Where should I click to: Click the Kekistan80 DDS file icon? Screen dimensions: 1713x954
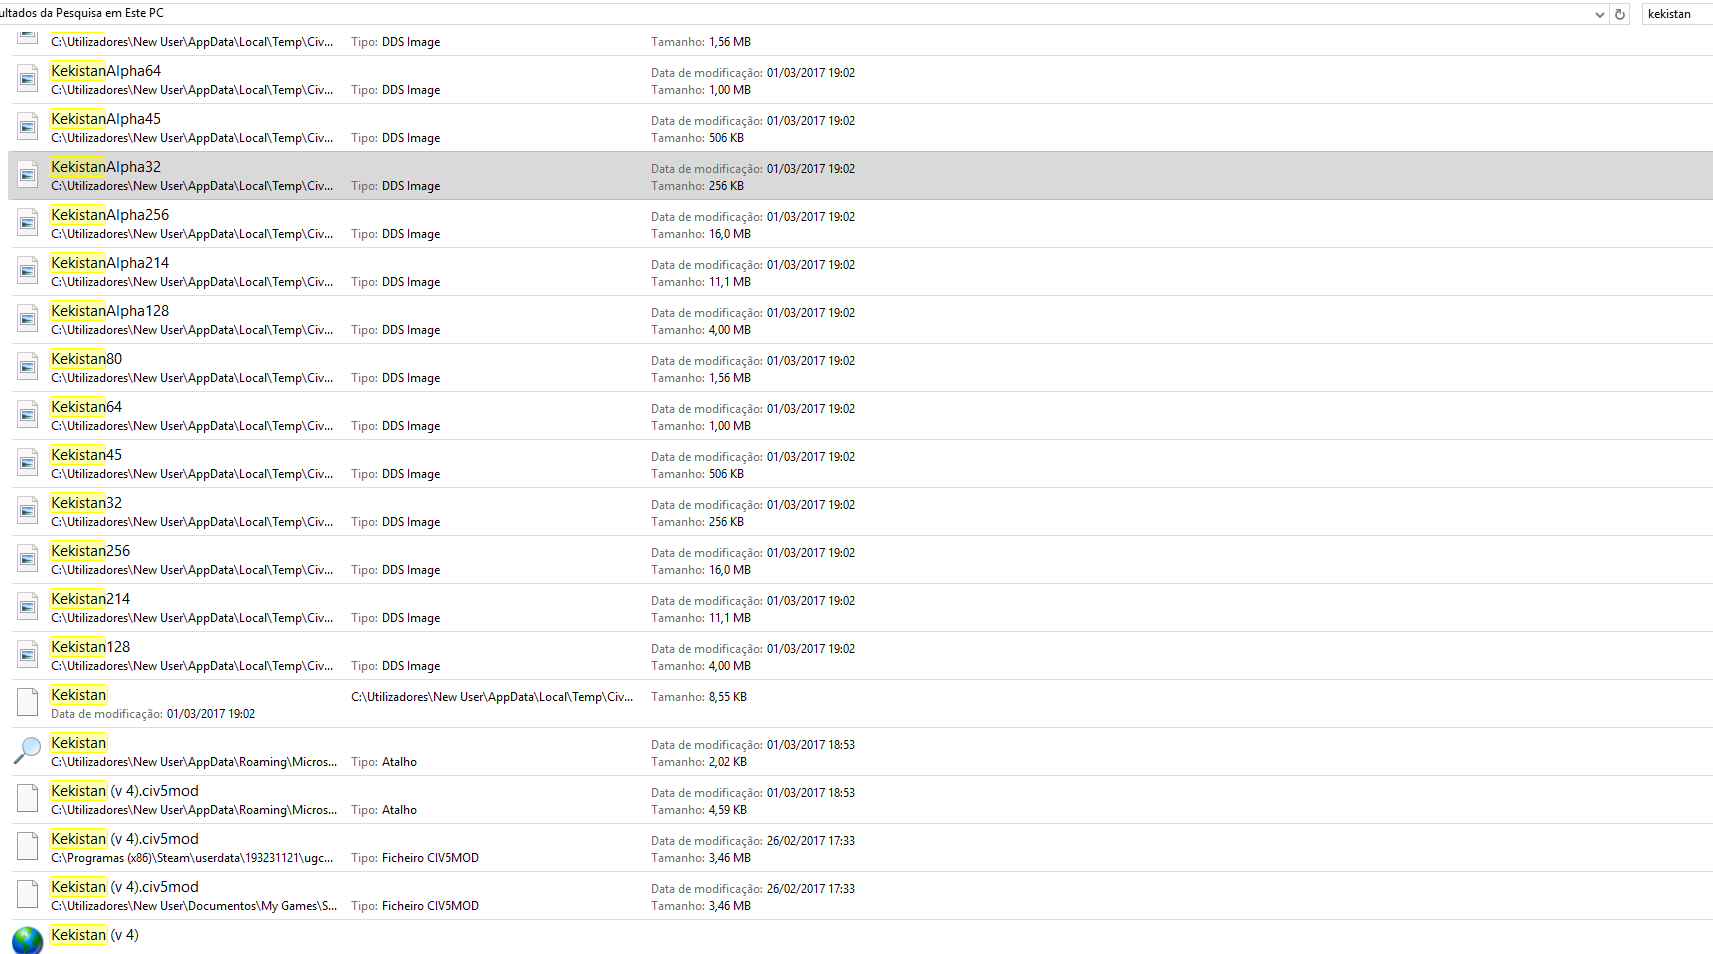[28, 367]
